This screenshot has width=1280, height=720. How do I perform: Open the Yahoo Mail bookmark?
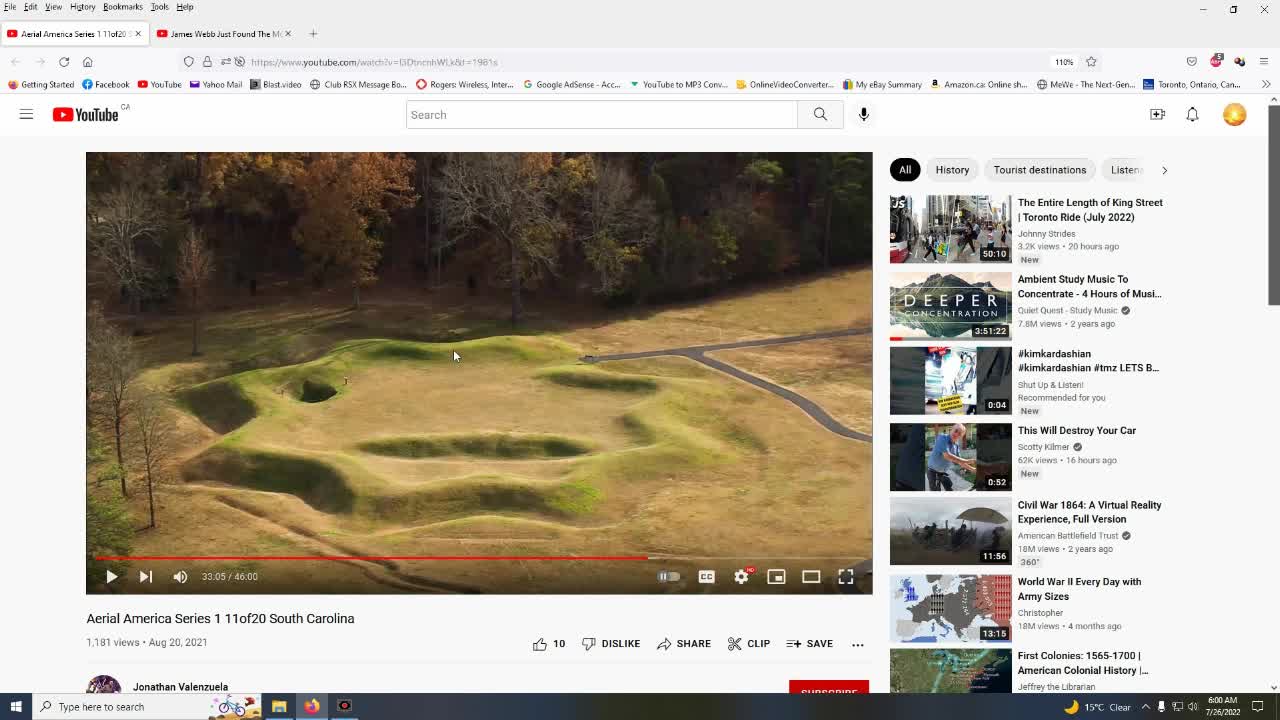click(x=216, y=85)
